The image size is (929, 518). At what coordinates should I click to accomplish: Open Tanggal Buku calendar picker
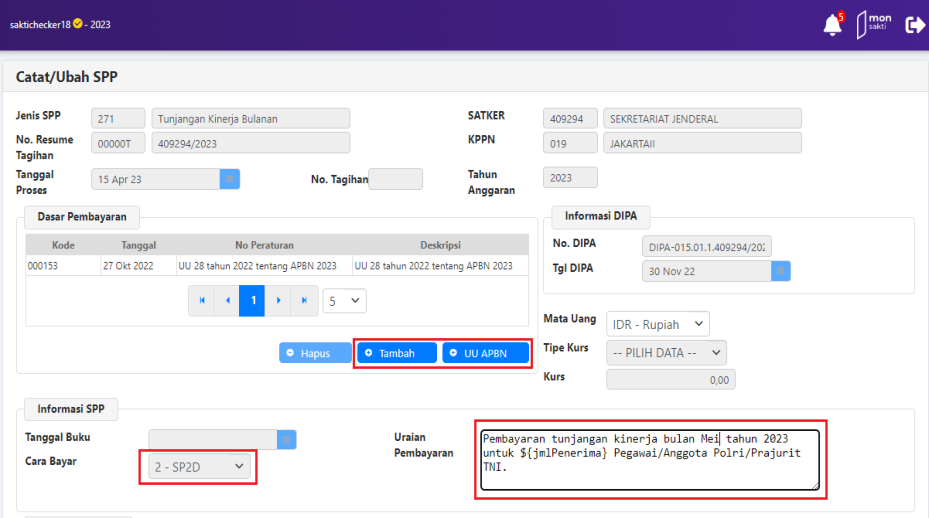pyautogui.click(x=287, y=439)
